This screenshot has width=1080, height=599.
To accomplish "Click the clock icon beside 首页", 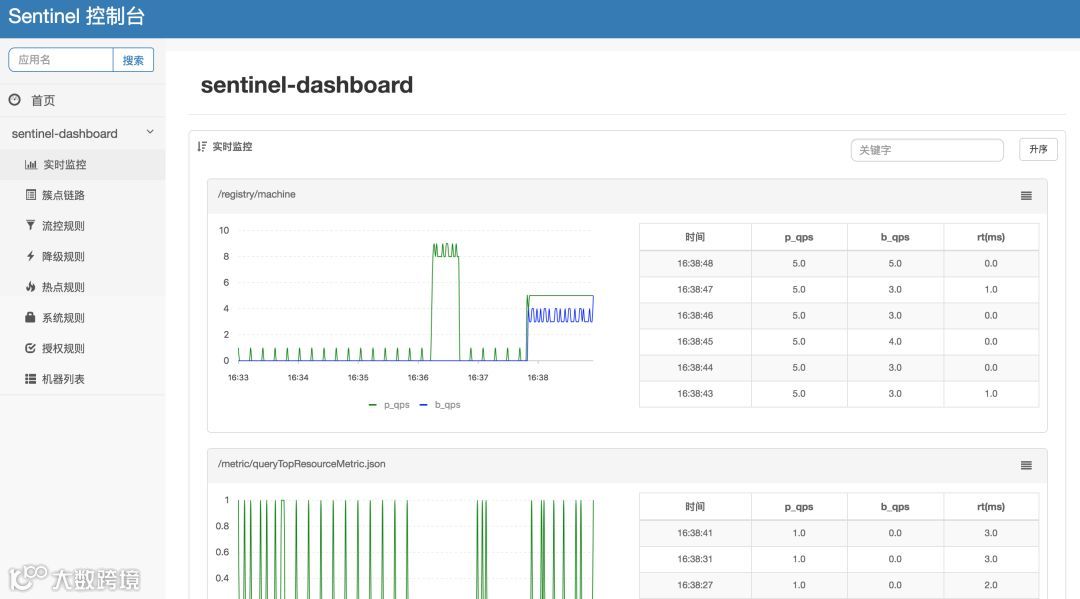I will tap(14, 100).
